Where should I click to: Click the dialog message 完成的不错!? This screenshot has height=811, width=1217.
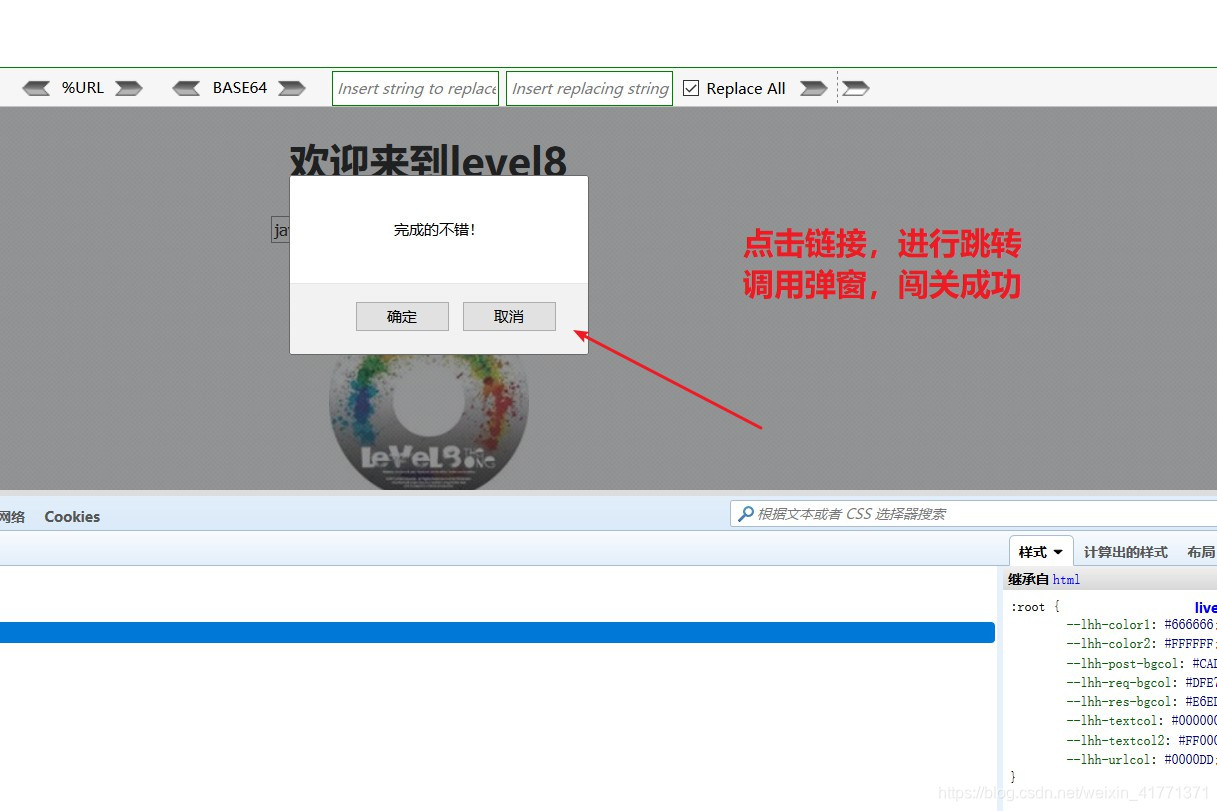pyautogui.click(x=435, y=230)
